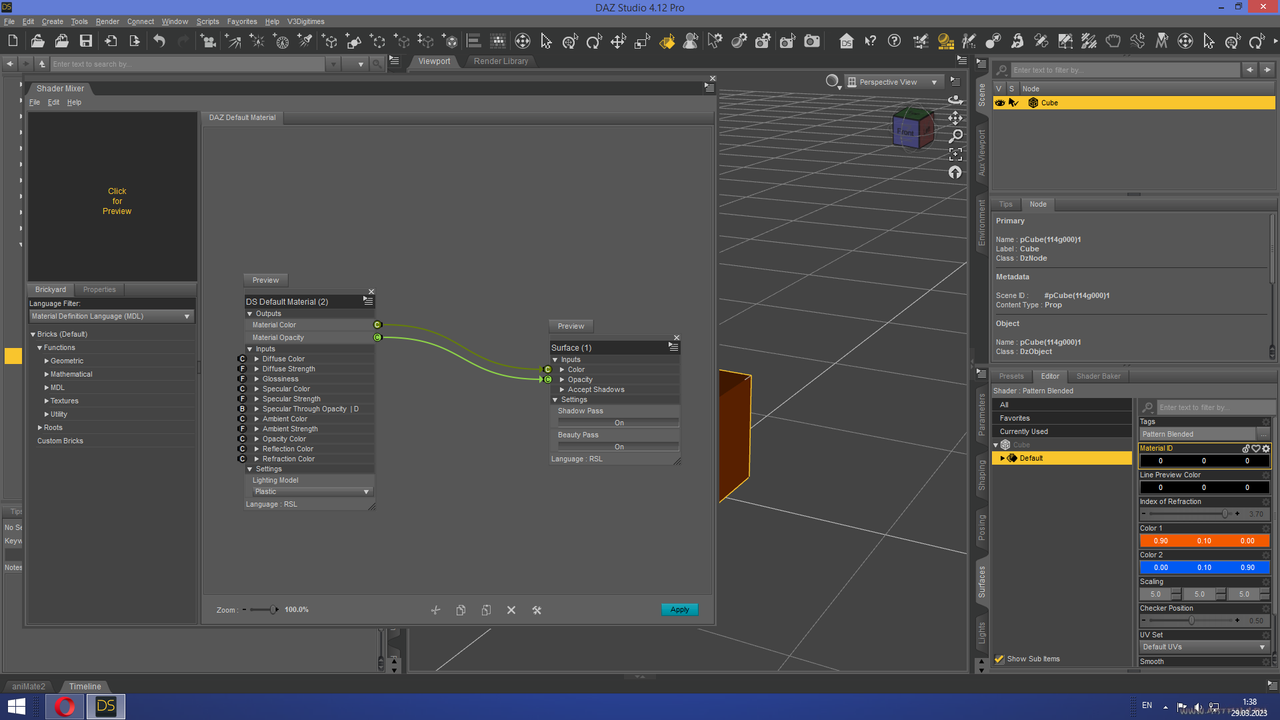Screen dimensions: 1280x720
Task: Open Shader Mixer Edit menu
Action: click(54, 102)
